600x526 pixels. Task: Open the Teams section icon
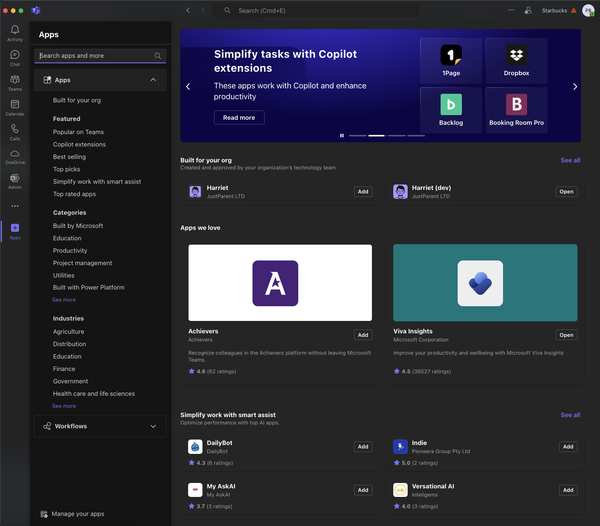(14, 82)
